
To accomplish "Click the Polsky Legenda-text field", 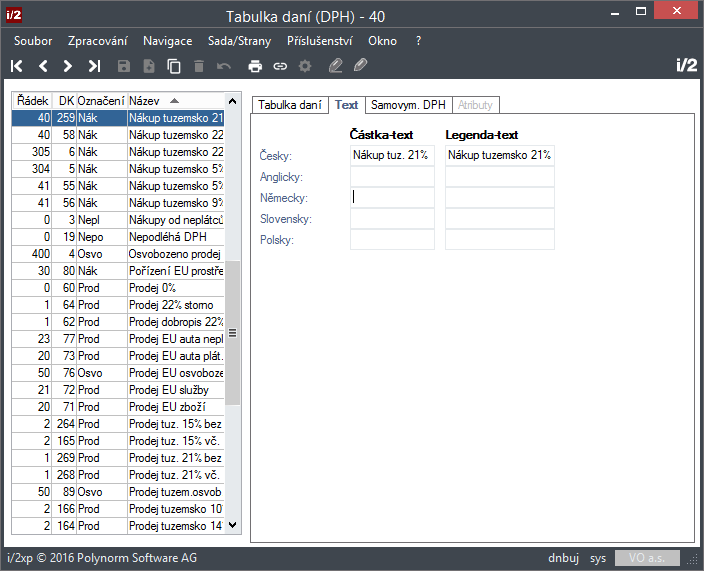I will (x=500, y=240).
